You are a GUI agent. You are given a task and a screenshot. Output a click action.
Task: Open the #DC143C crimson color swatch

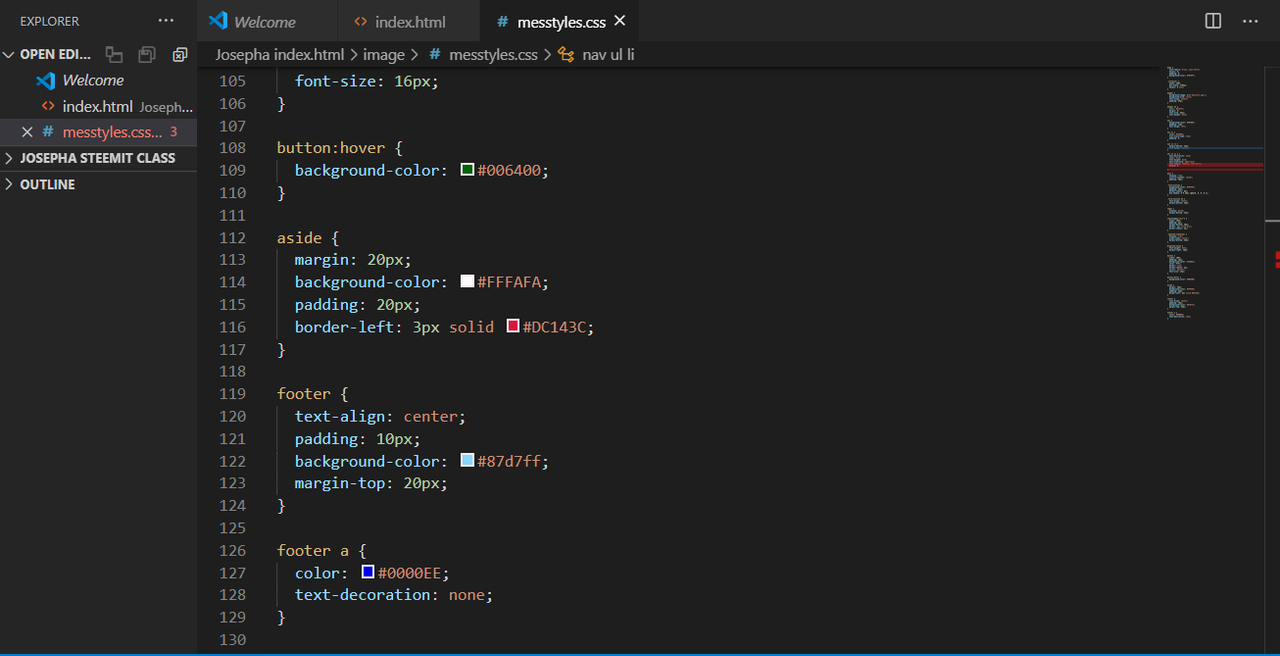(x=513, y=326)
